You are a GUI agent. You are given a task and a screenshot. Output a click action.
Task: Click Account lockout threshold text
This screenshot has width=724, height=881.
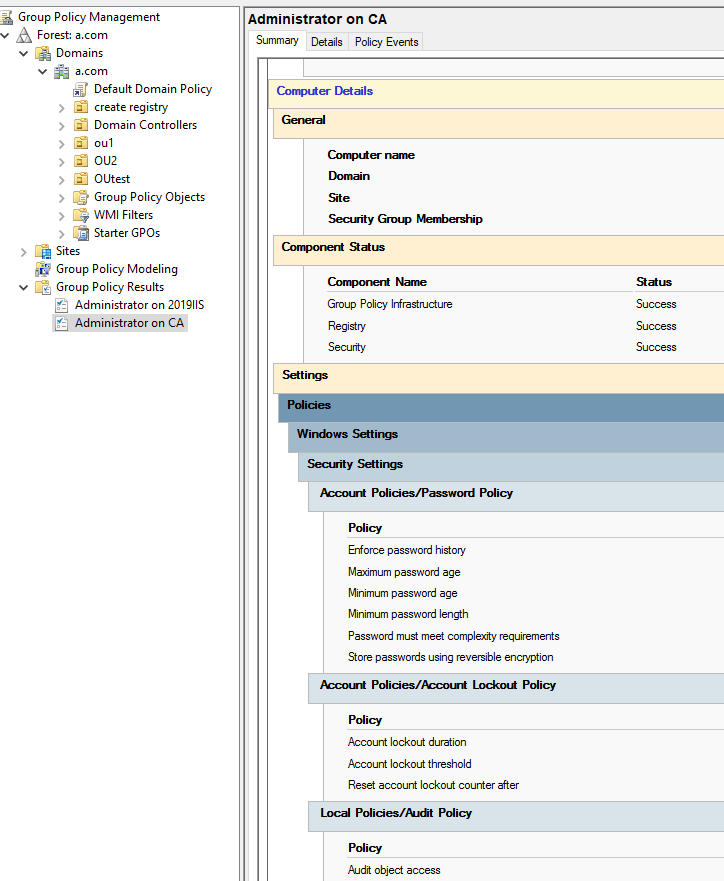pos(409,764)
